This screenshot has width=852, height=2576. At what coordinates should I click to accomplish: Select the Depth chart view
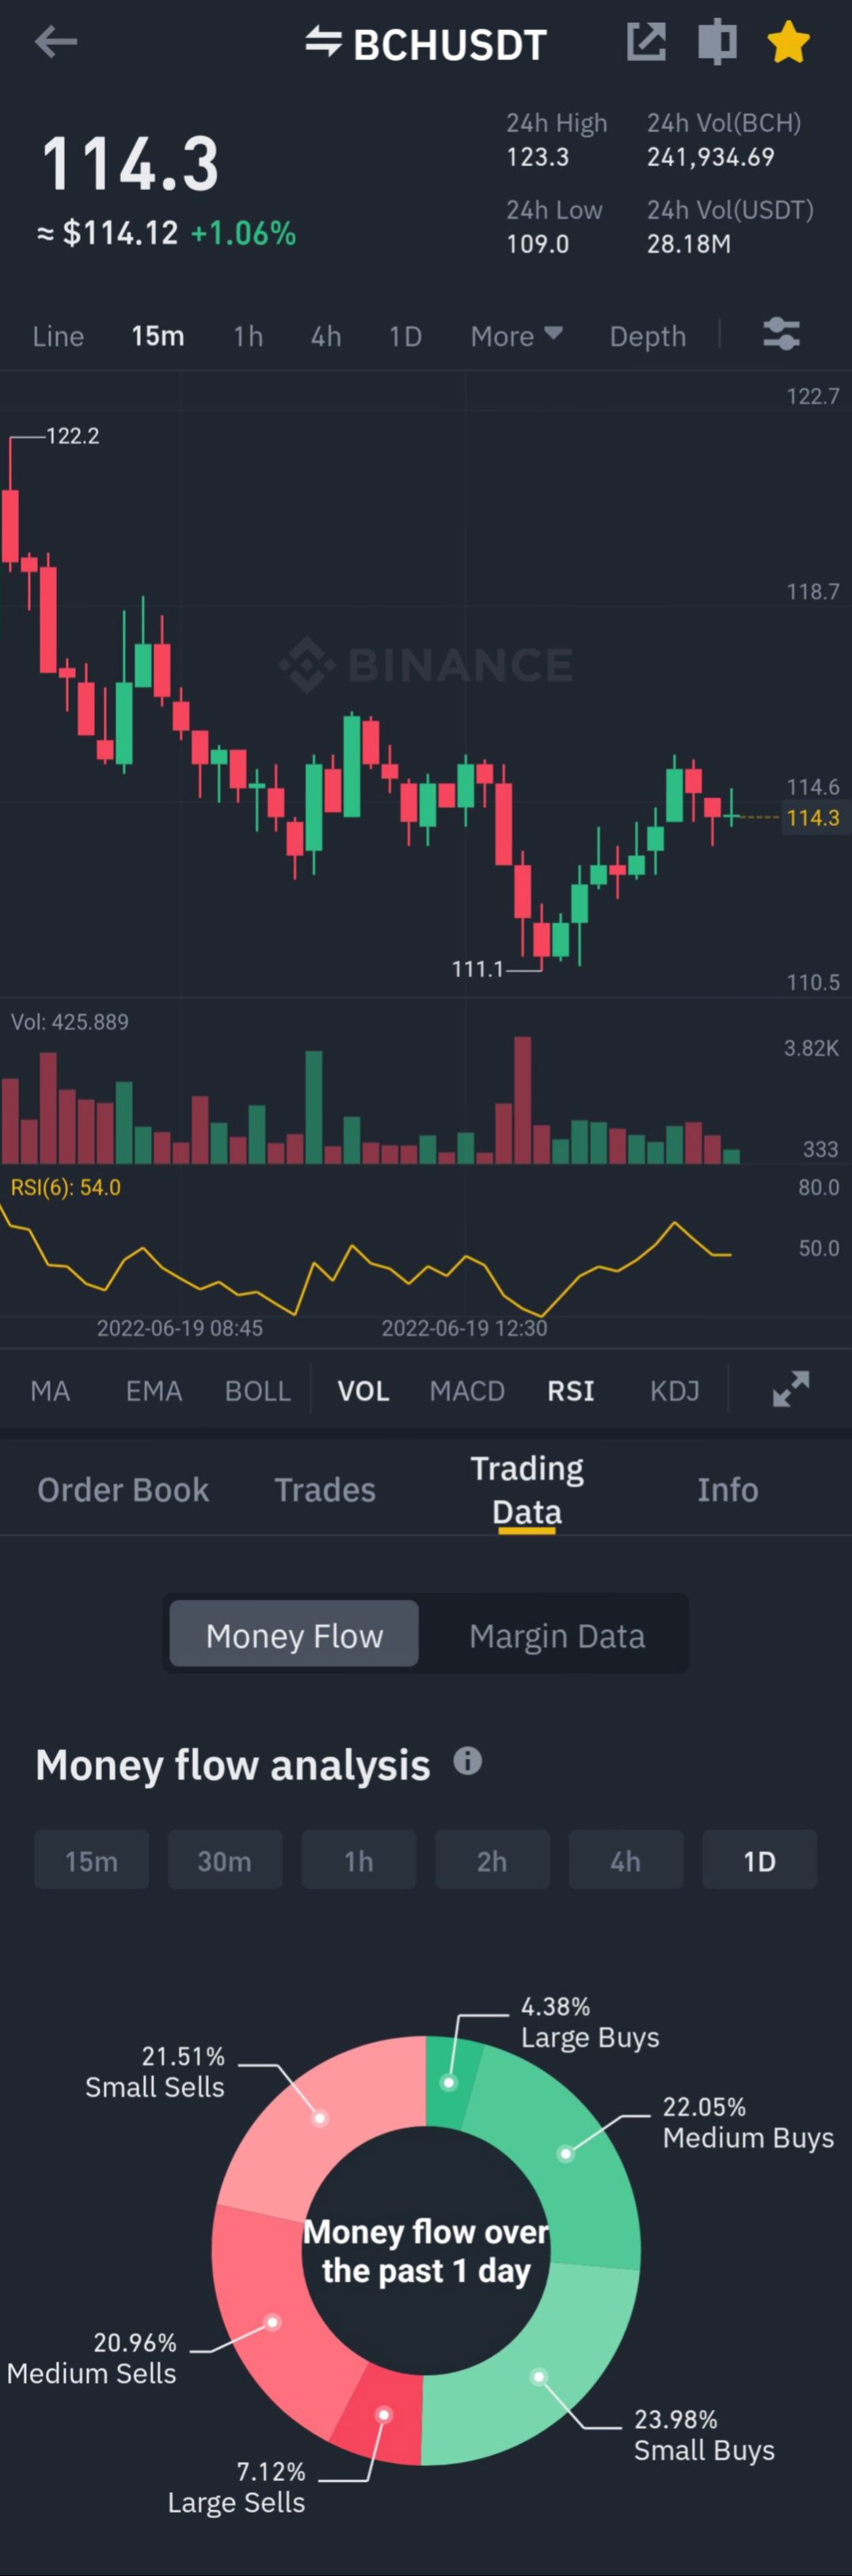point(648,336)
